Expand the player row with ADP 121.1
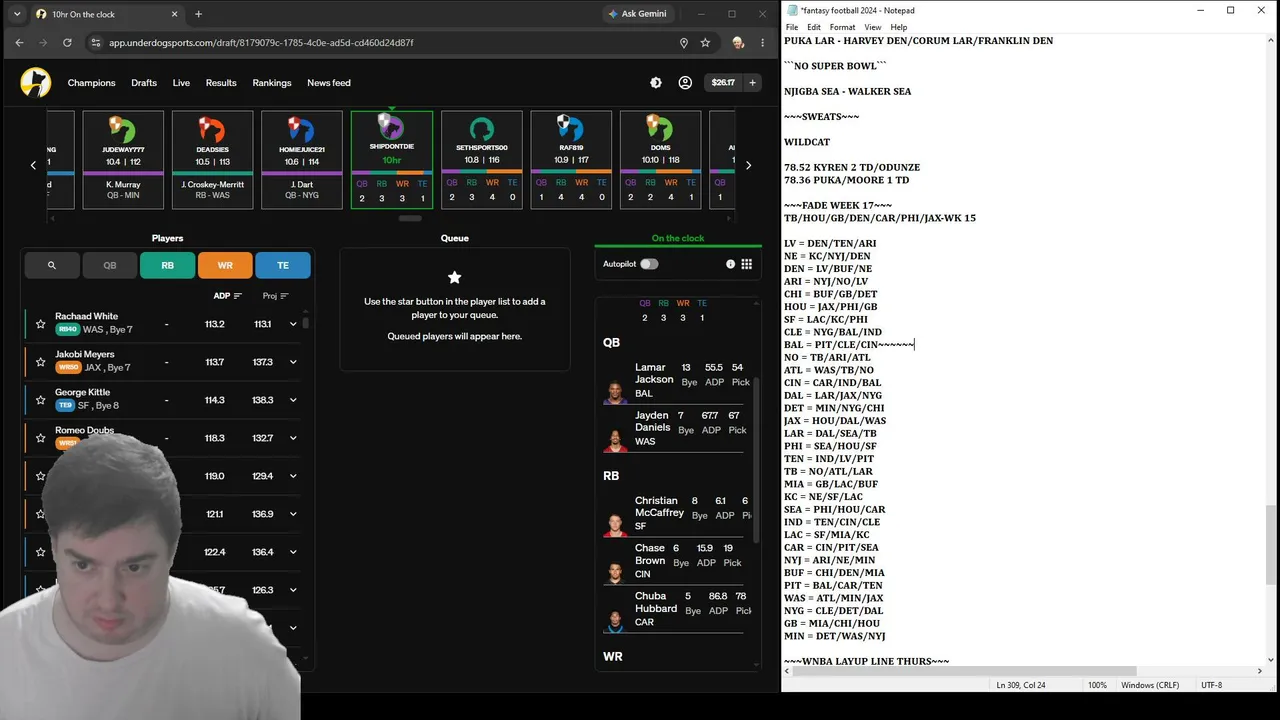Viewport: 1280px width, 720px height. (x=293, y=514)
